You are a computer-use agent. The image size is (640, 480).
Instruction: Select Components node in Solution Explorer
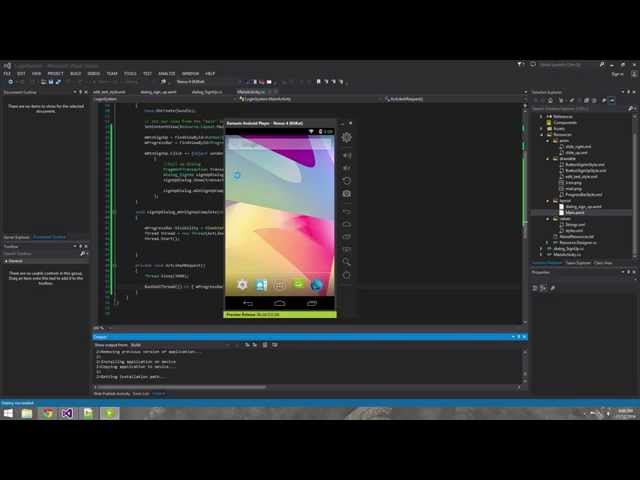coord(565,123)
